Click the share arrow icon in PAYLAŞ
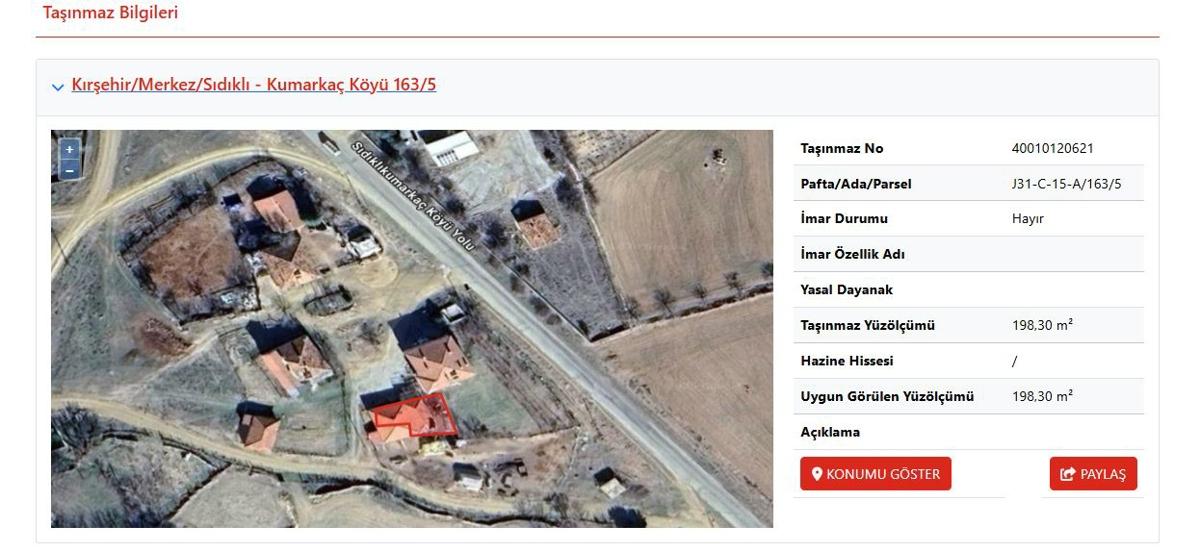The width and height of the screenshot is (1200, 551). [x=1067, y=474]
